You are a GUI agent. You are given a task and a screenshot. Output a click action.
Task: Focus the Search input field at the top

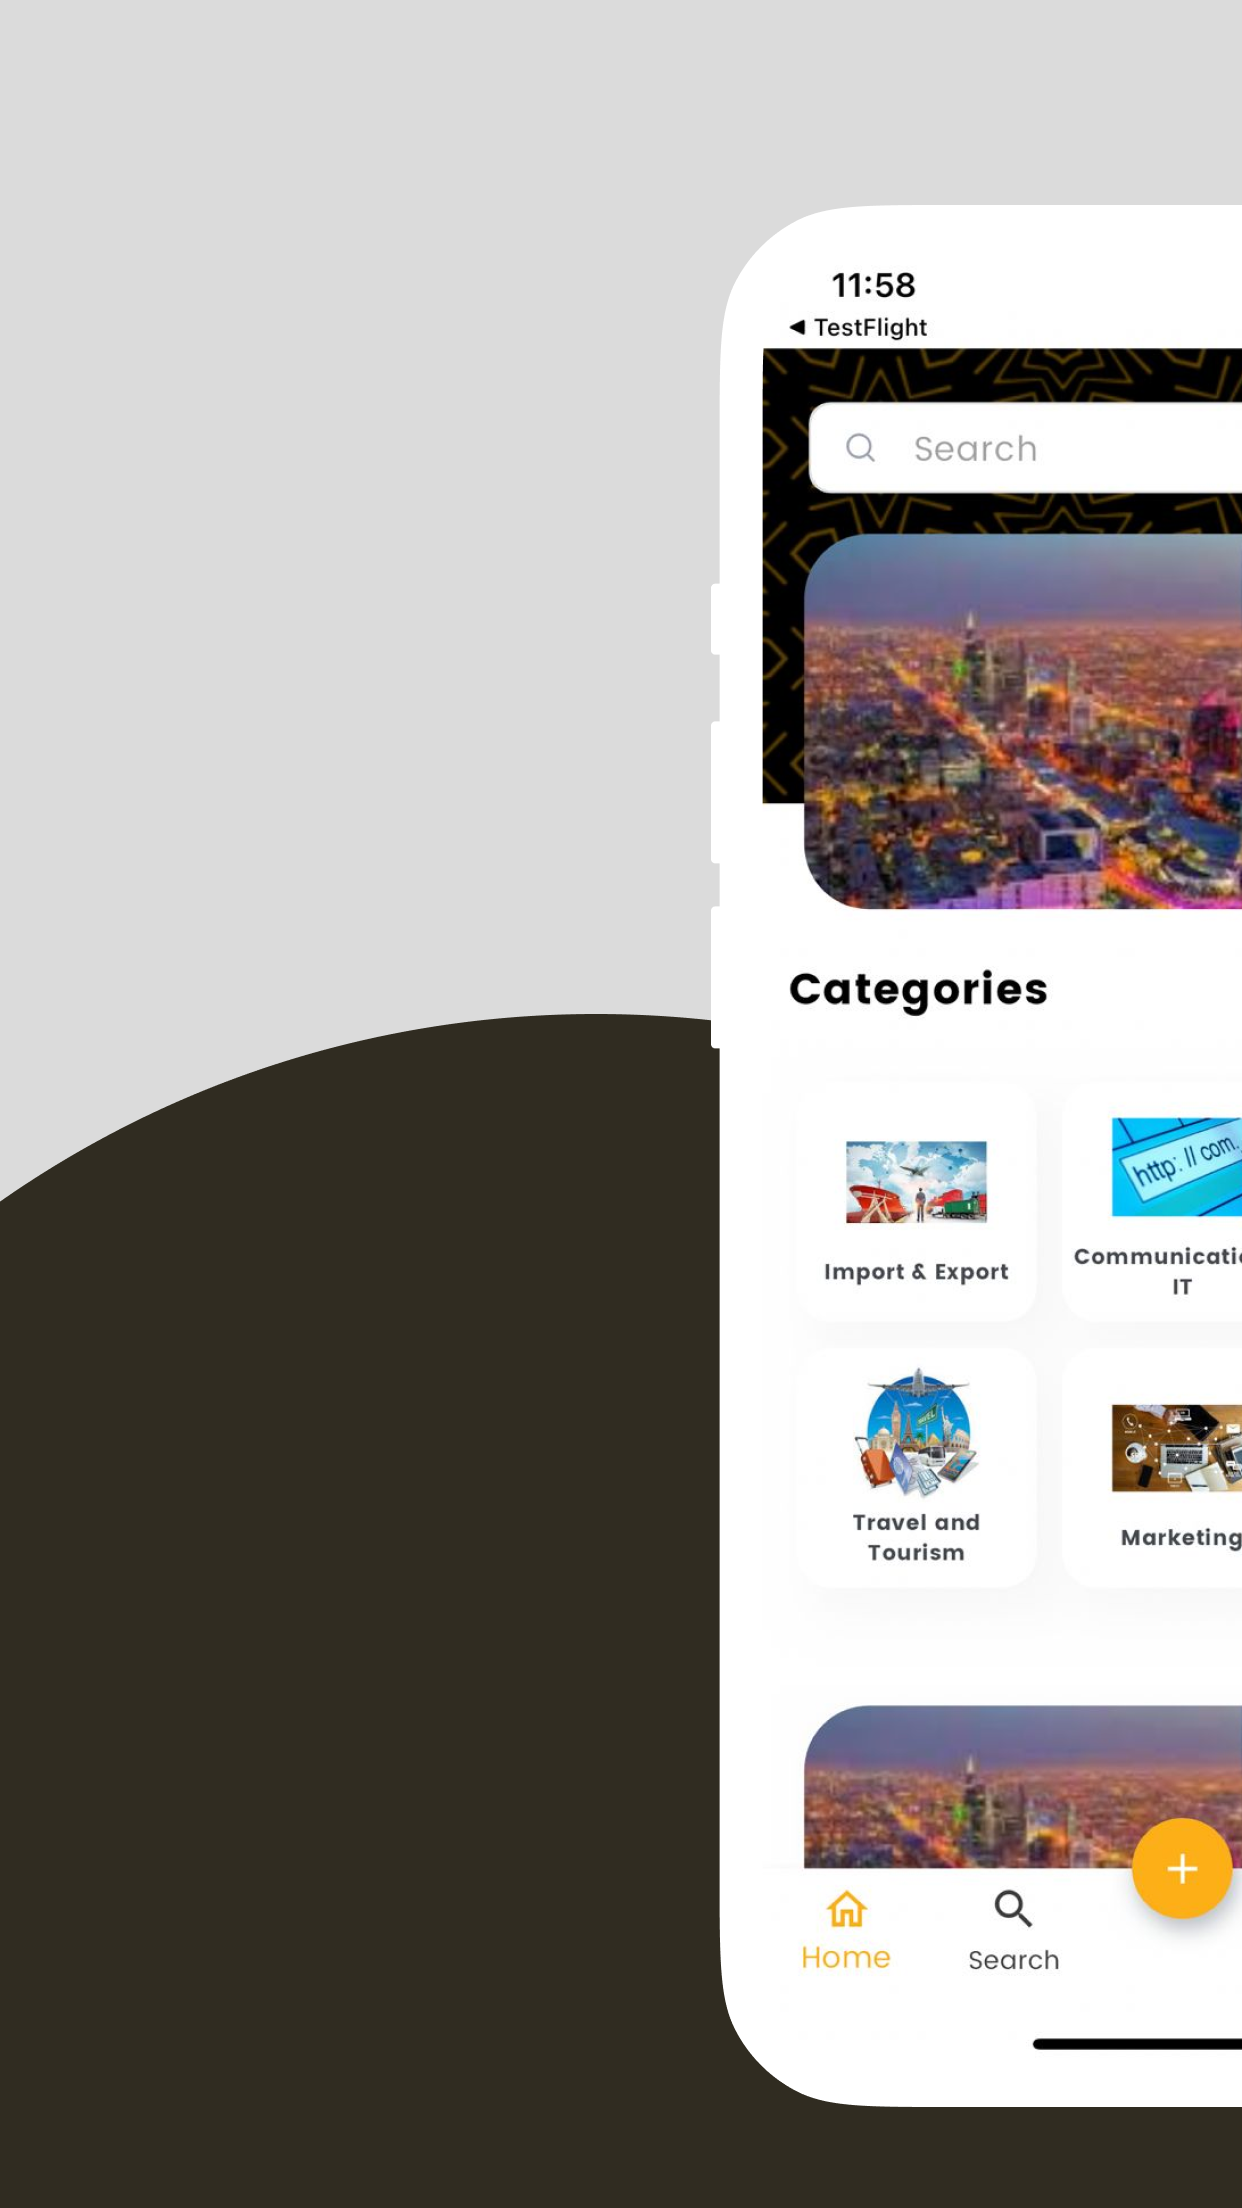[x=1026, y=447]
